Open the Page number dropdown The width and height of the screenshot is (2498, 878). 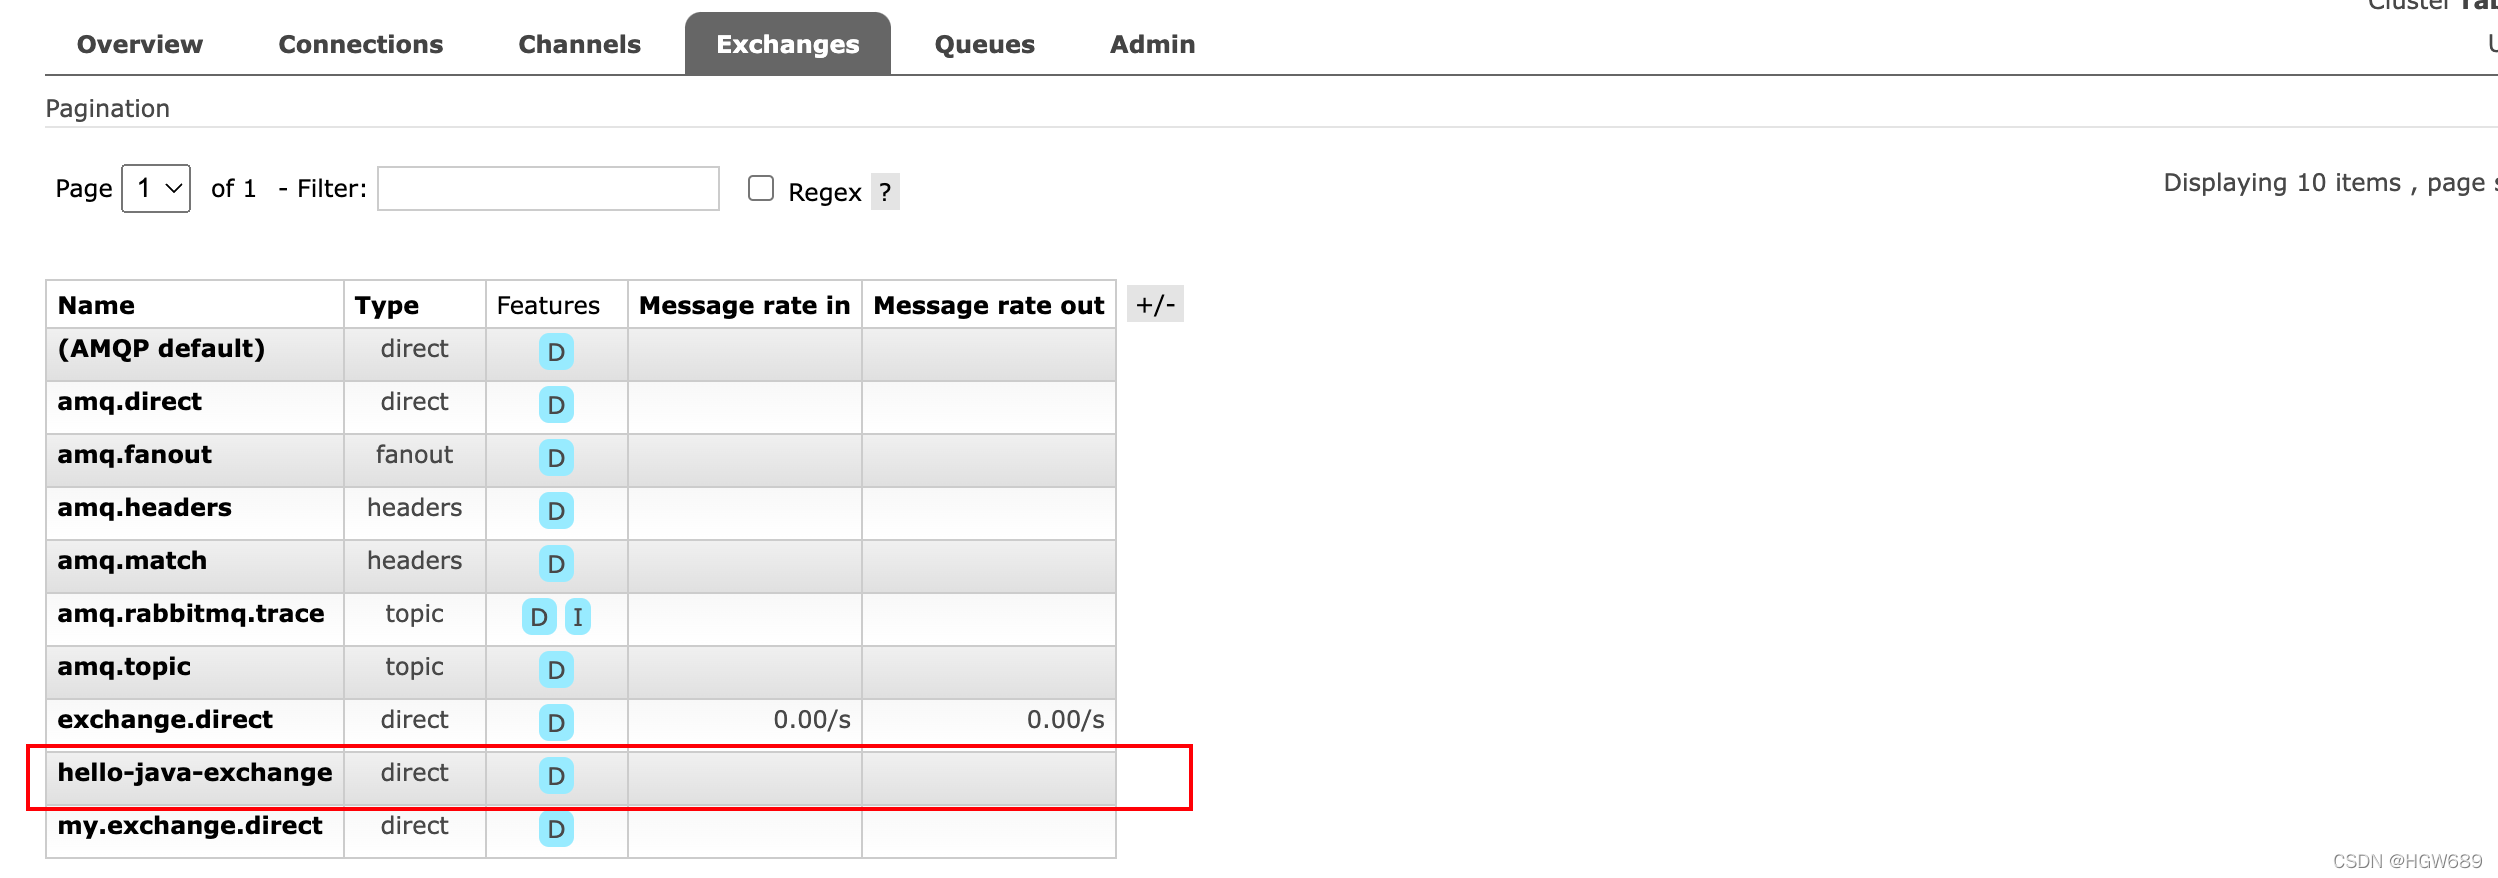pos(156,188)
